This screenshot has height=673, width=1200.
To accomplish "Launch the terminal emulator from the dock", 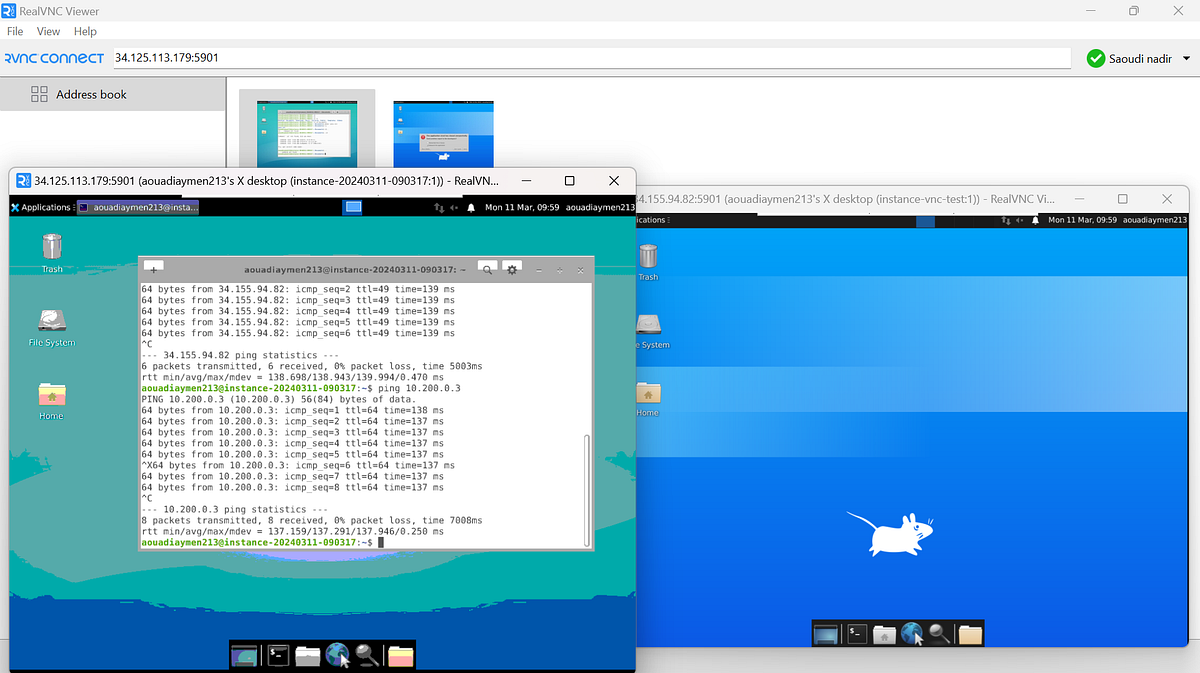I will click(x=278, y=655).
